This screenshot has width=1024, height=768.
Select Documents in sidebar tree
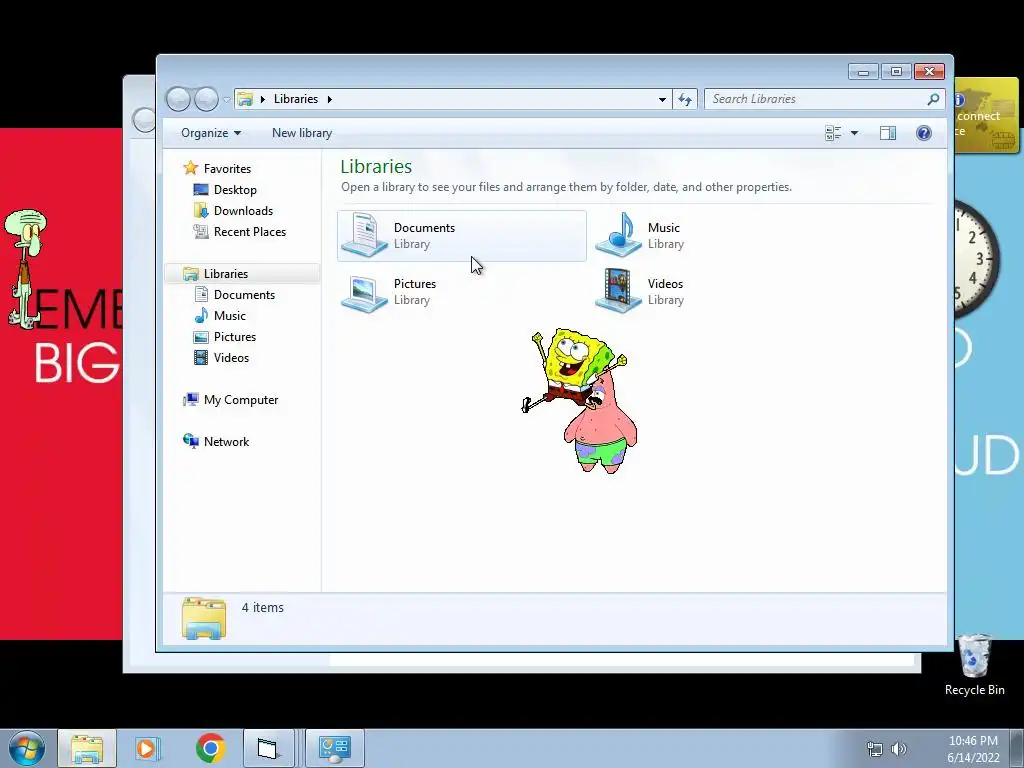pos(244,295)
